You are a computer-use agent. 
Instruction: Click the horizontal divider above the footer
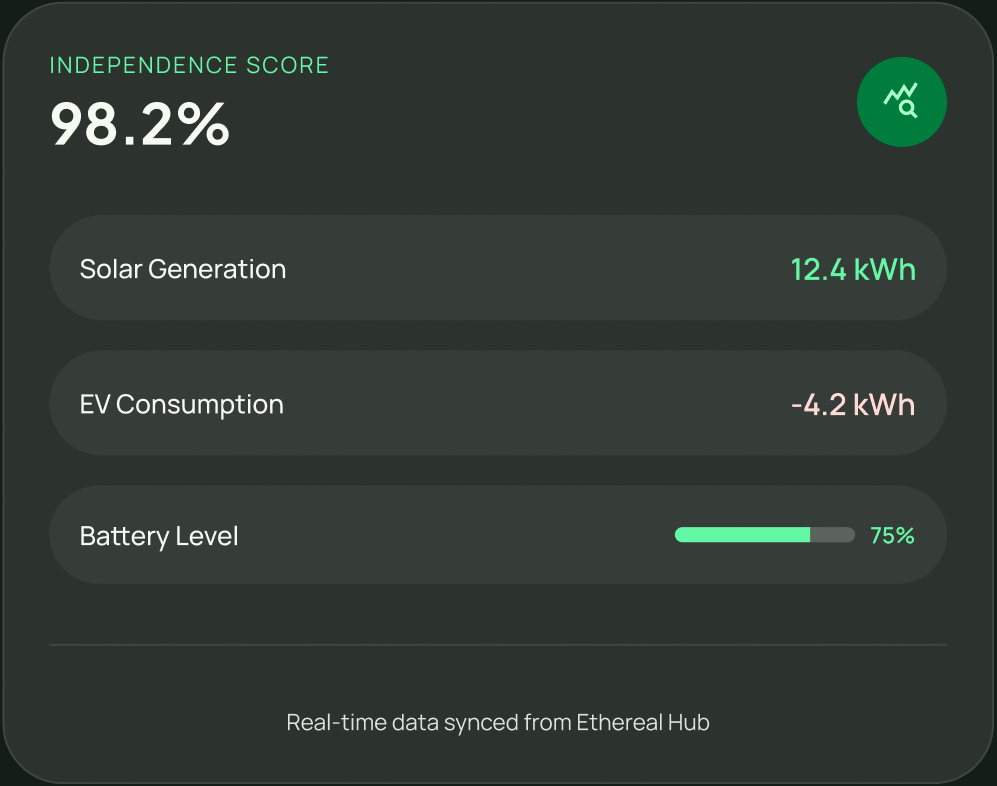(x=498, y=645)
